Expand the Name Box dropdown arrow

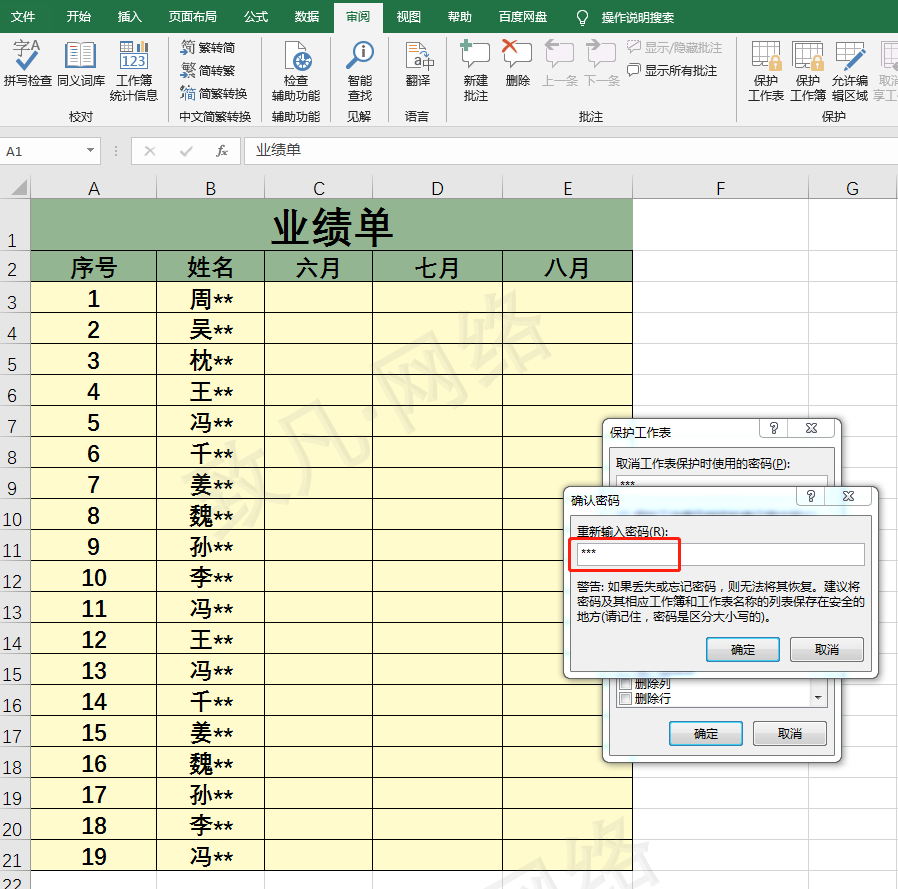click(90, 151)
